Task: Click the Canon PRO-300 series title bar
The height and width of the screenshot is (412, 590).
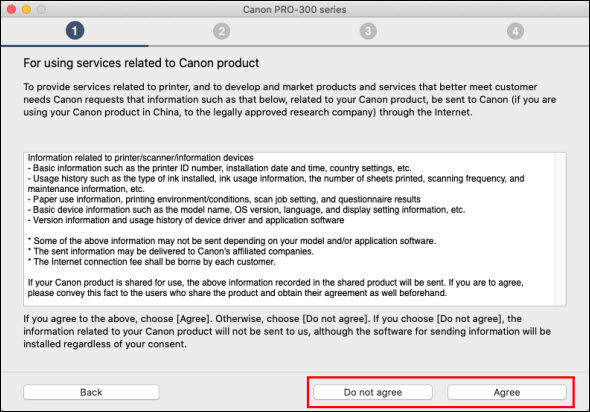Action: pyautogui.click(x=295, y=9)
